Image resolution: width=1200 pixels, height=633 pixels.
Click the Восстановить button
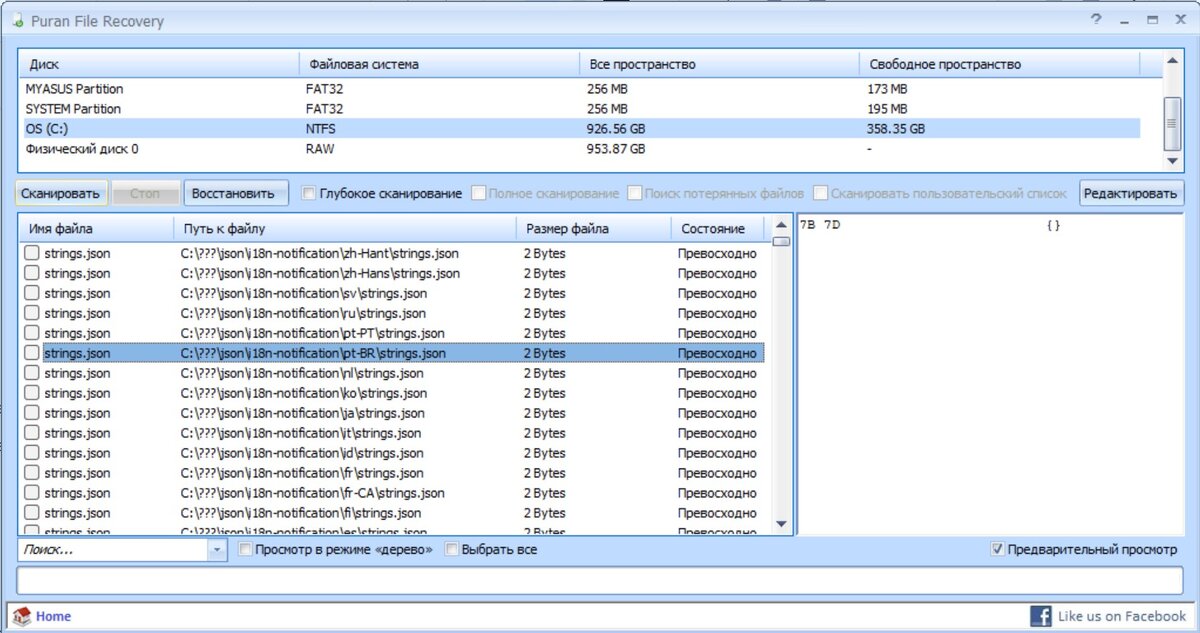(236, 193)
